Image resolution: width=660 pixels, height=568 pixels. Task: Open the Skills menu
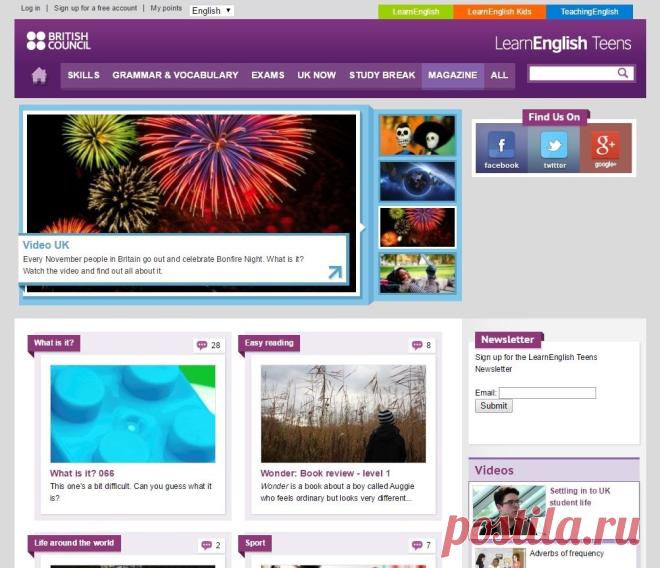click(84, 75)
